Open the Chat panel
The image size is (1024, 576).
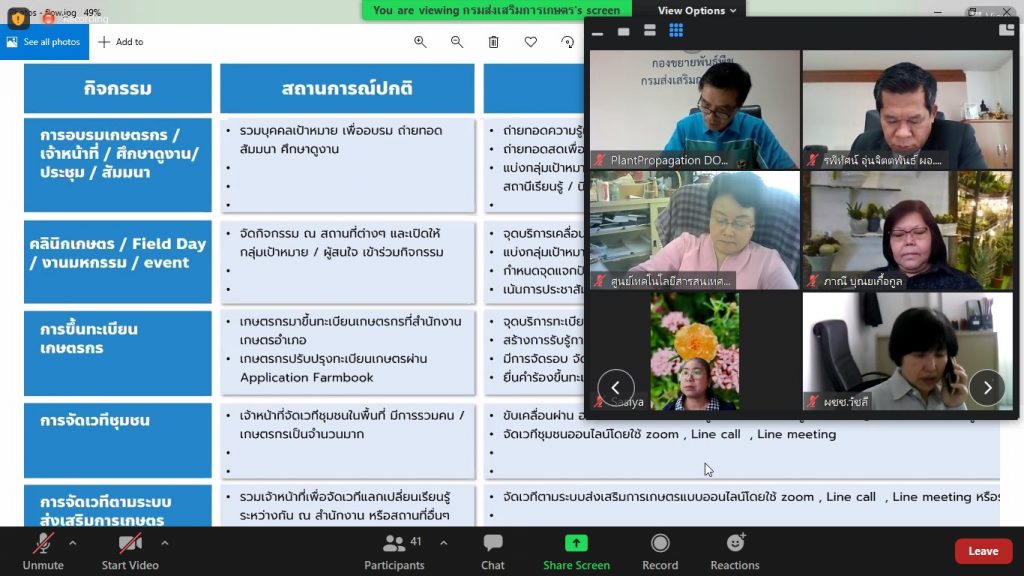click(493, 549)
